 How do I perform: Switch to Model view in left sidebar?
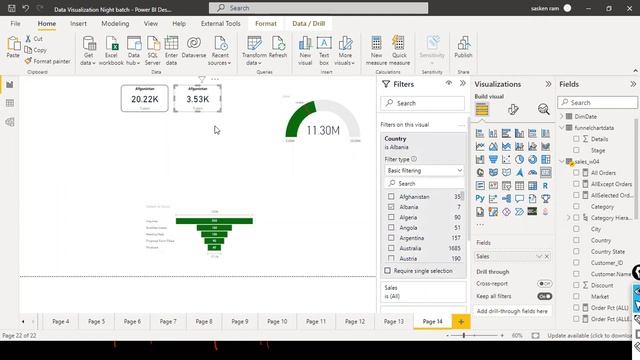[x=10, y=122]
